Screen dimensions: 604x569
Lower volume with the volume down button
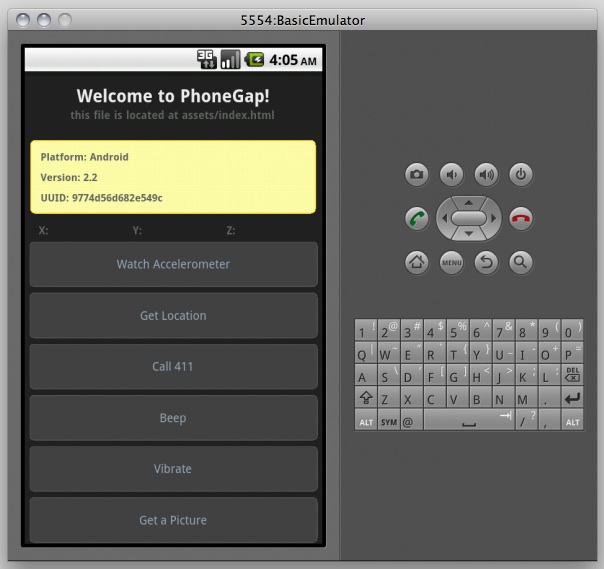451,175
